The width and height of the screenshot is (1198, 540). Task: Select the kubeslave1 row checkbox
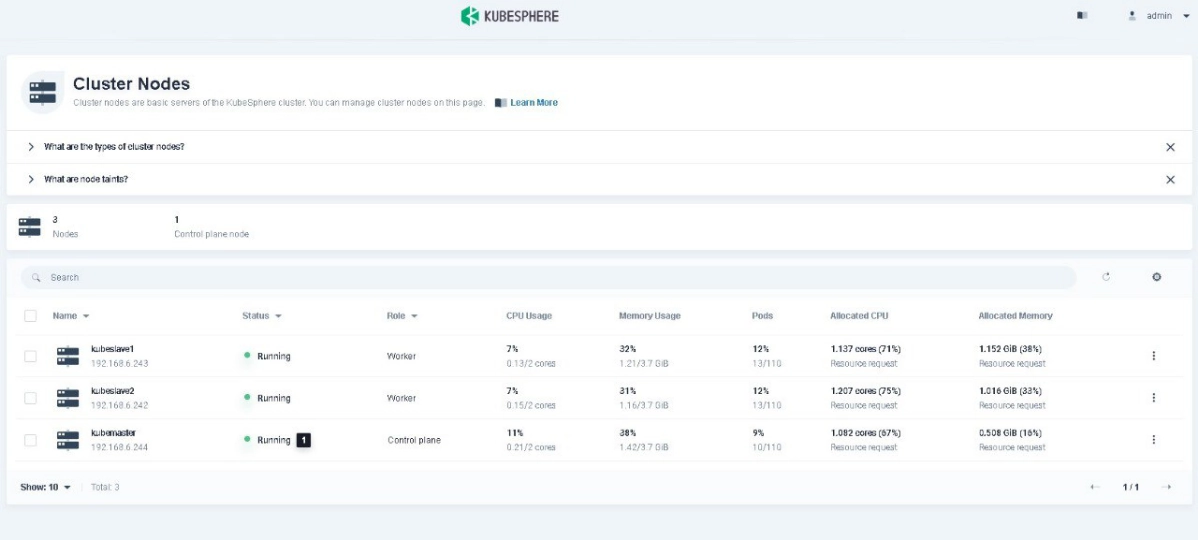(31, 356)
